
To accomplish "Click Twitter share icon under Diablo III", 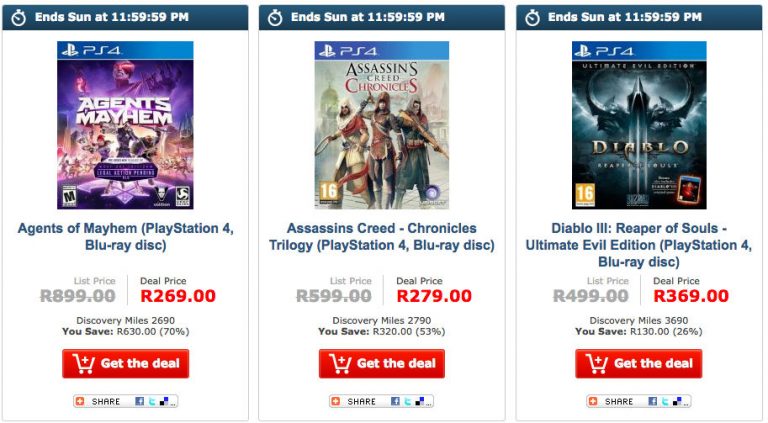I will [666, 401].
